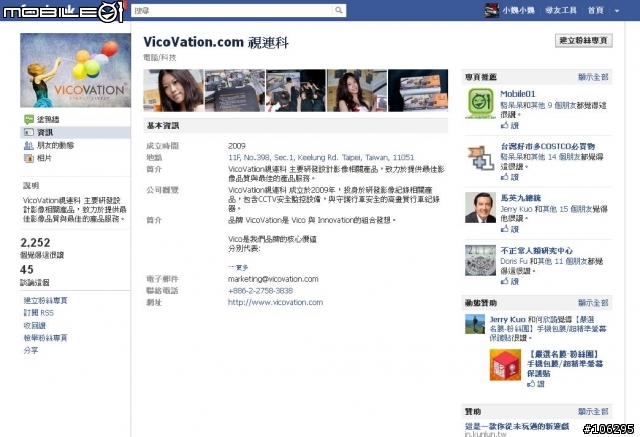Click 顯示全部 beside 動態贊助
The width and height of the screenshot is (640, 437).
point(593,303)
